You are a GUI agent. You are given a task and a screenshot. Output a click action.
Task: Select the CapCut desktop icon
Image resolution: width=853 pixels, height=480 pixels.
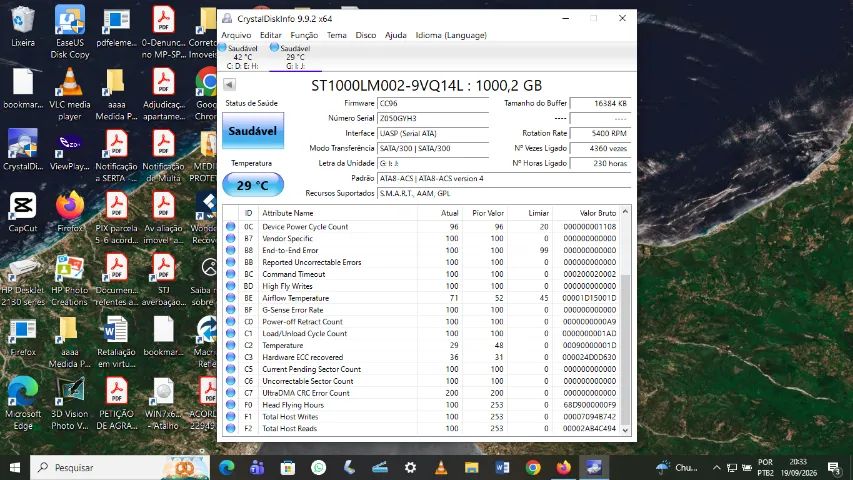pos(23,212)
